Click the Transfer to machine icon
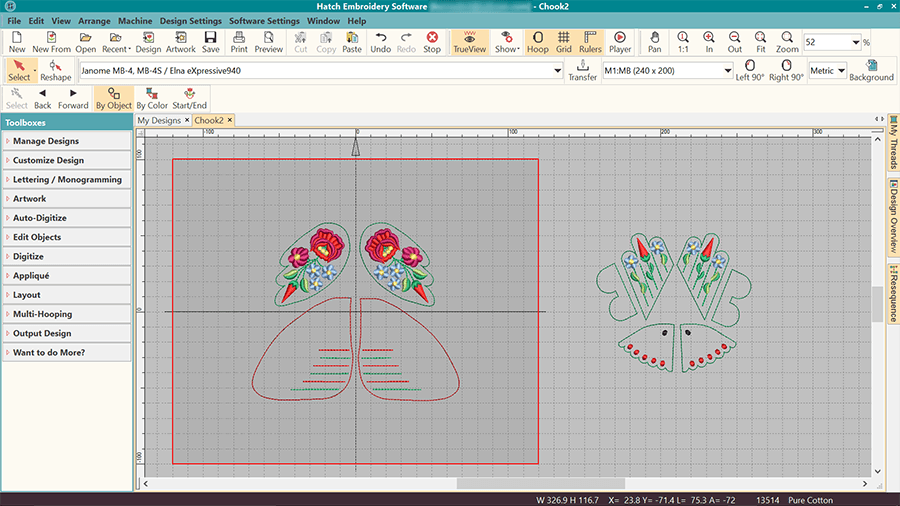 click(582, 71)
